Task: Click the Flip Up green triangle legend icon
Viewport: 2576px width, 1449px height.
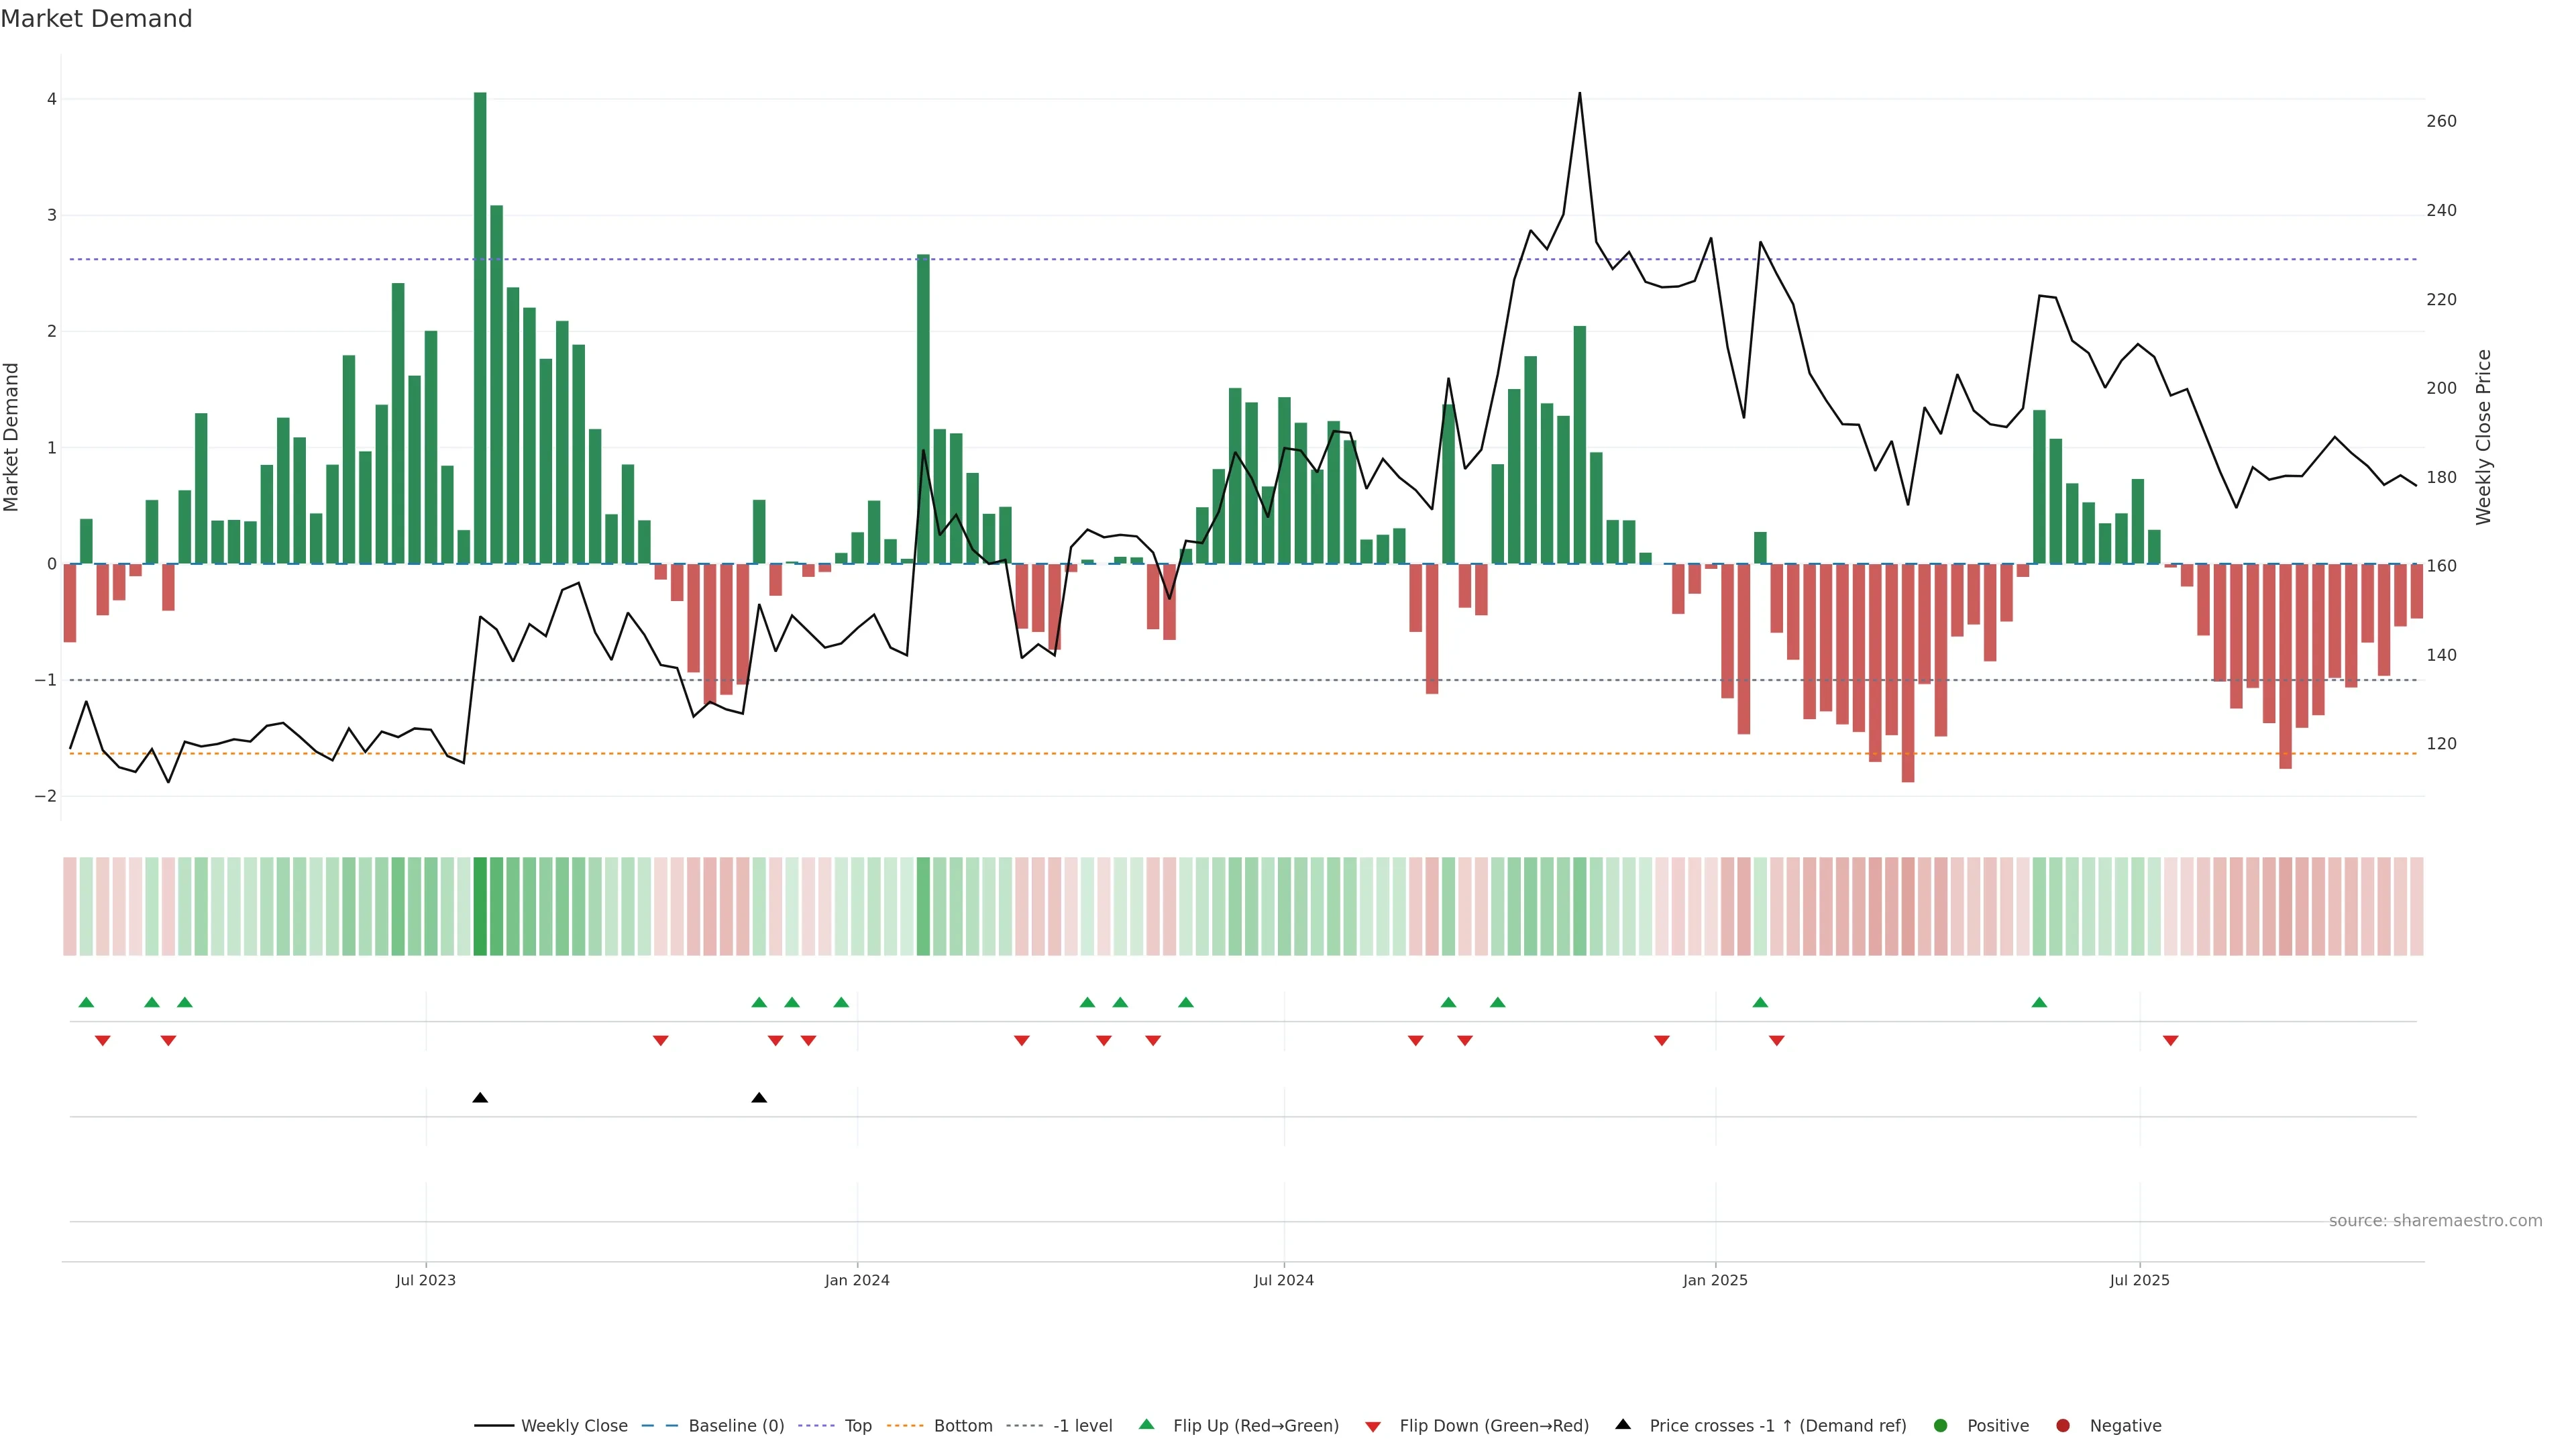Action: pyautogui.click(x=1146, y=1424)
